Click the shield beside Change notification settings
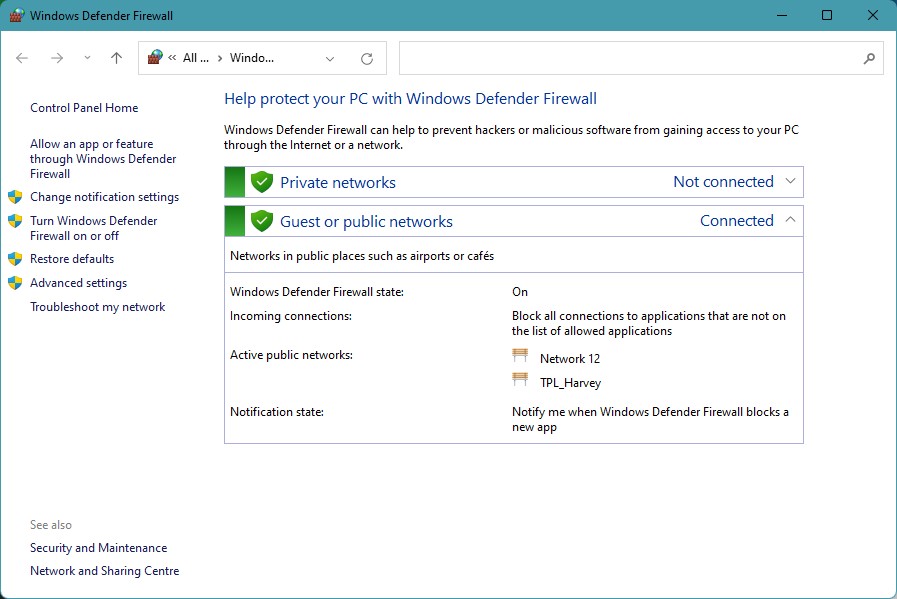Viewport: 897px width, 599px height. [15, 197]
